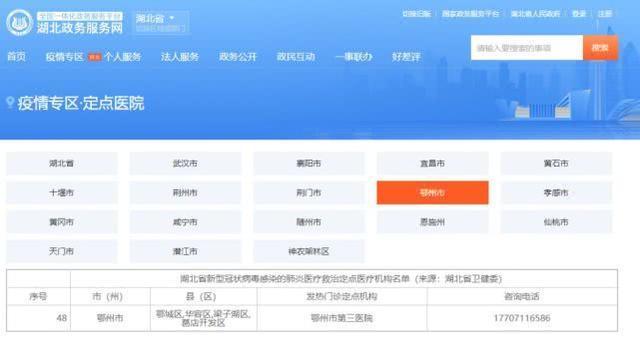The height and width of the screenshot is (360, 640).
Task: Select the 仙桃市 city button
Action: (556, 222)
